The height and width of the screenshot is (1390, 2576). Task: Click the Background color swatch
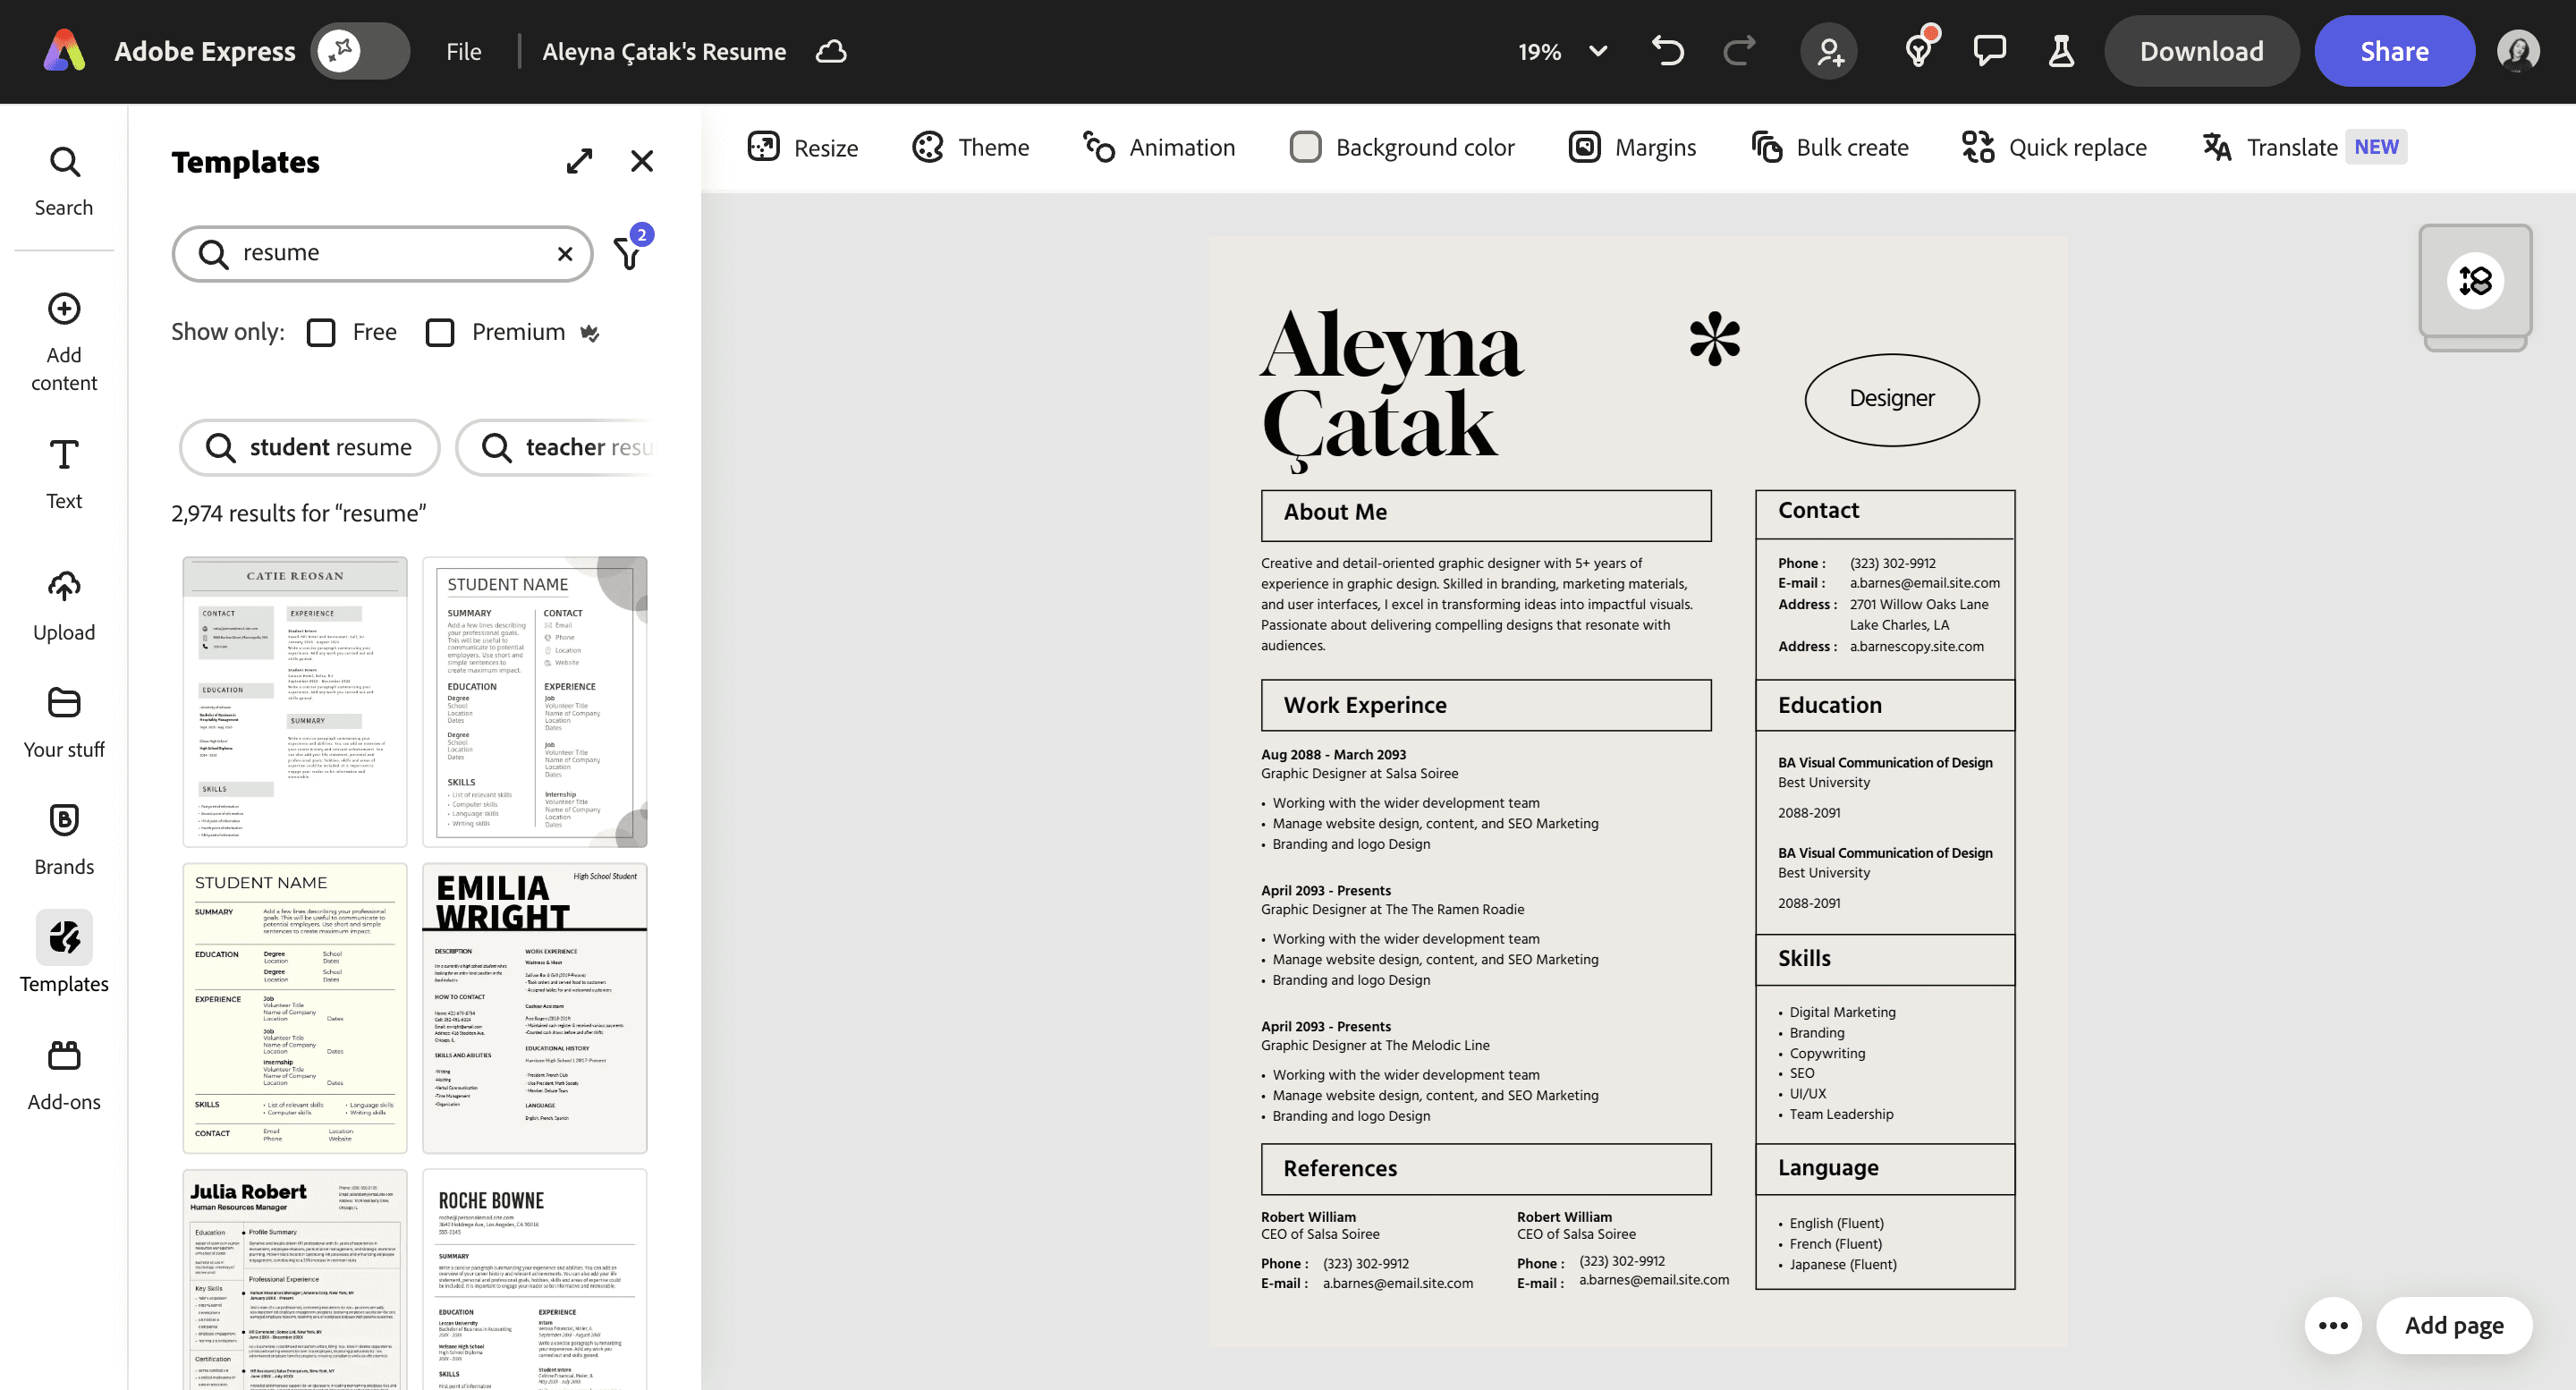point(1305,147)
